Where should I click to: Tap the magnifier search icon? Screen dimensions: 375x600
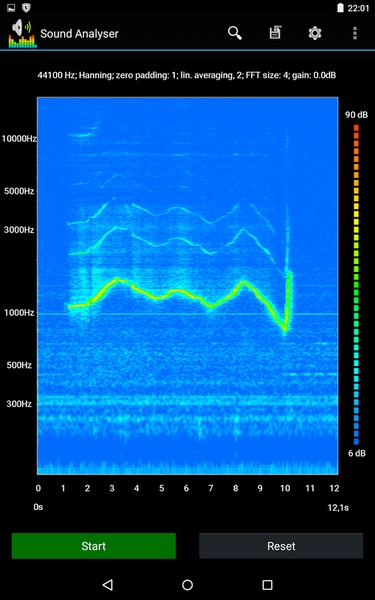pyautogui.click(x=235, y=33)
